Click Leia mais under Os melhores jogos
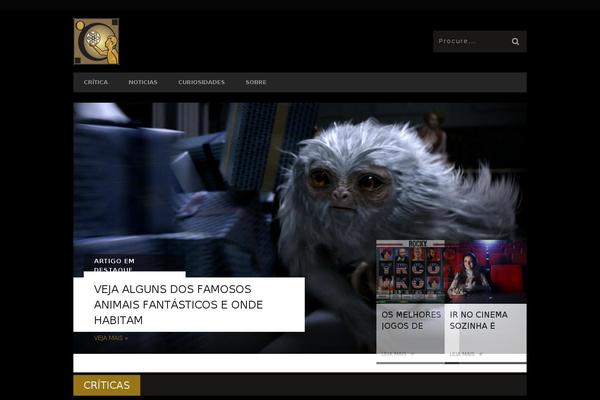The image size is (600, 400). coord(398,354)
